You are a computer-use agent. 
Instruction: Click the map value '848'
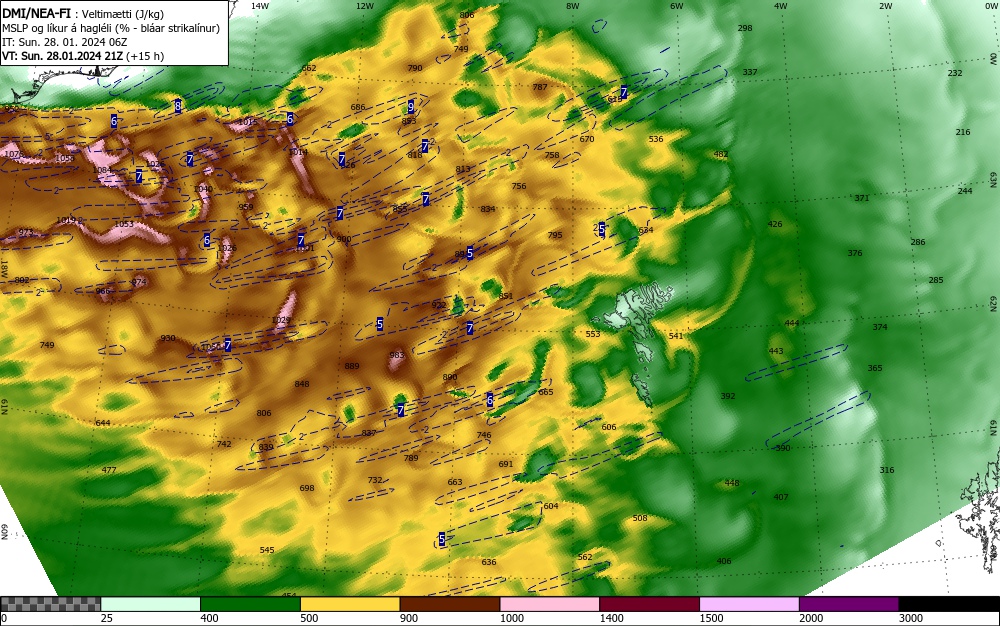302,384
